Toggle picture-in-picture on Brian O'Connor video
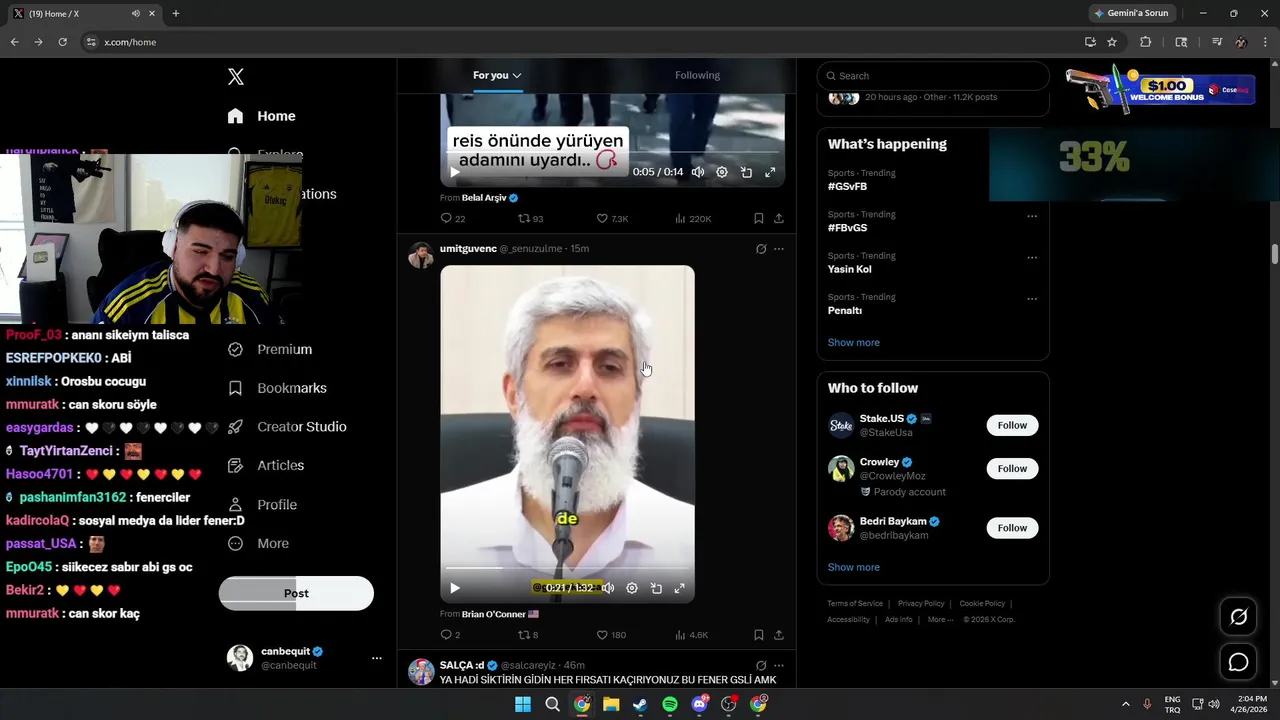This screenshot has height=720, width=1280. click(656, 588)
